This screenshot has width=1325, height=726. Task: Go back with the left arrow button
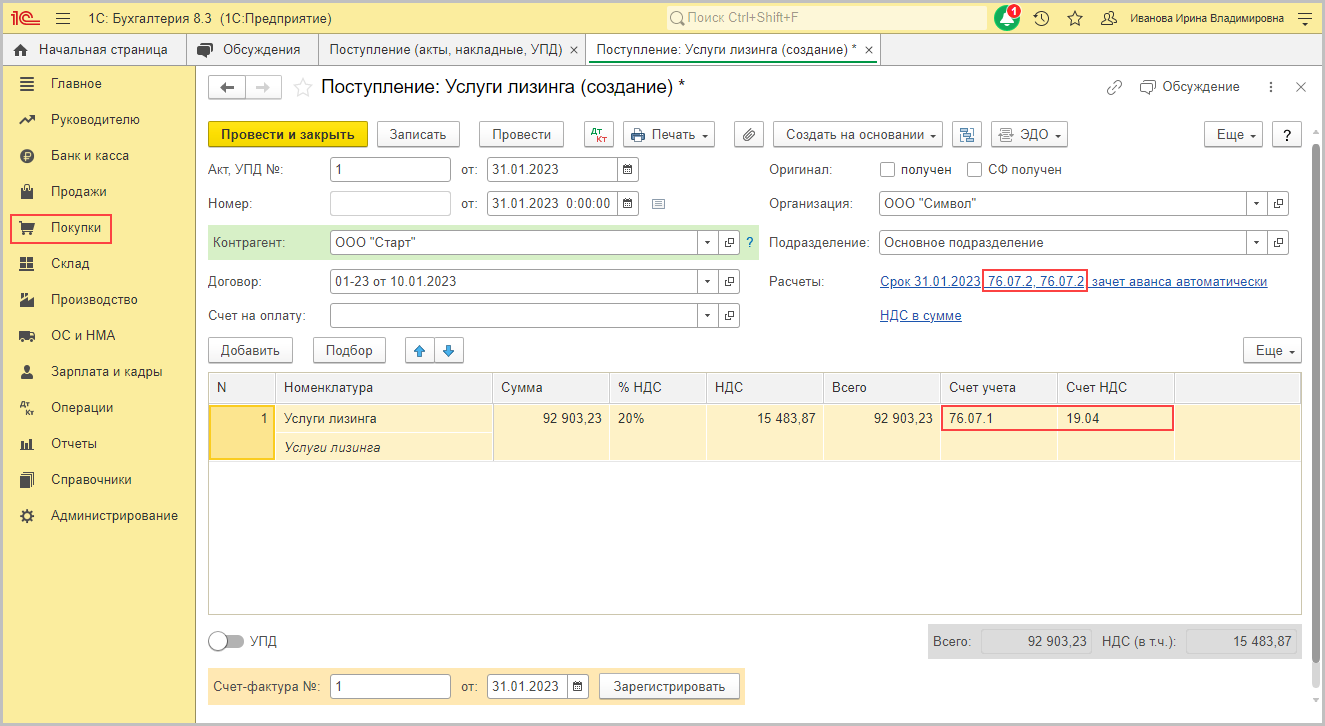(x=227, y=88)
